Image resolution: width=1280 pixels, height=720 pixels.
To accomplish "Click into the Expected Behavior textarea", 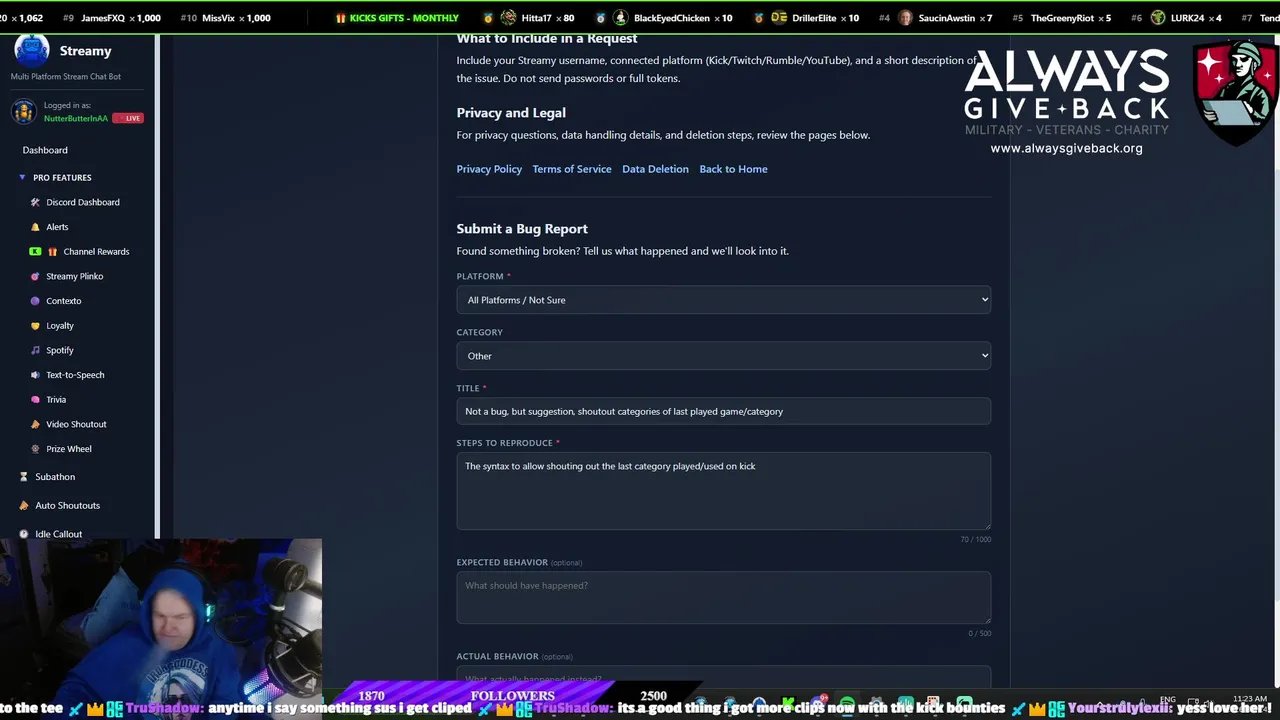I will point(723,597).
